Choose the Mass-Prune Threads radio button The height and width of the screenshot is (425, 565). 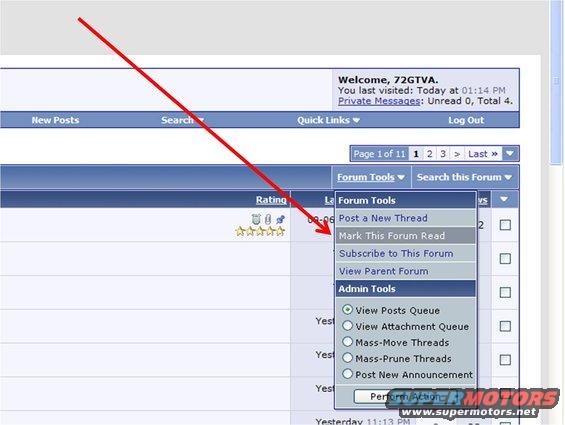pos(347,358)
